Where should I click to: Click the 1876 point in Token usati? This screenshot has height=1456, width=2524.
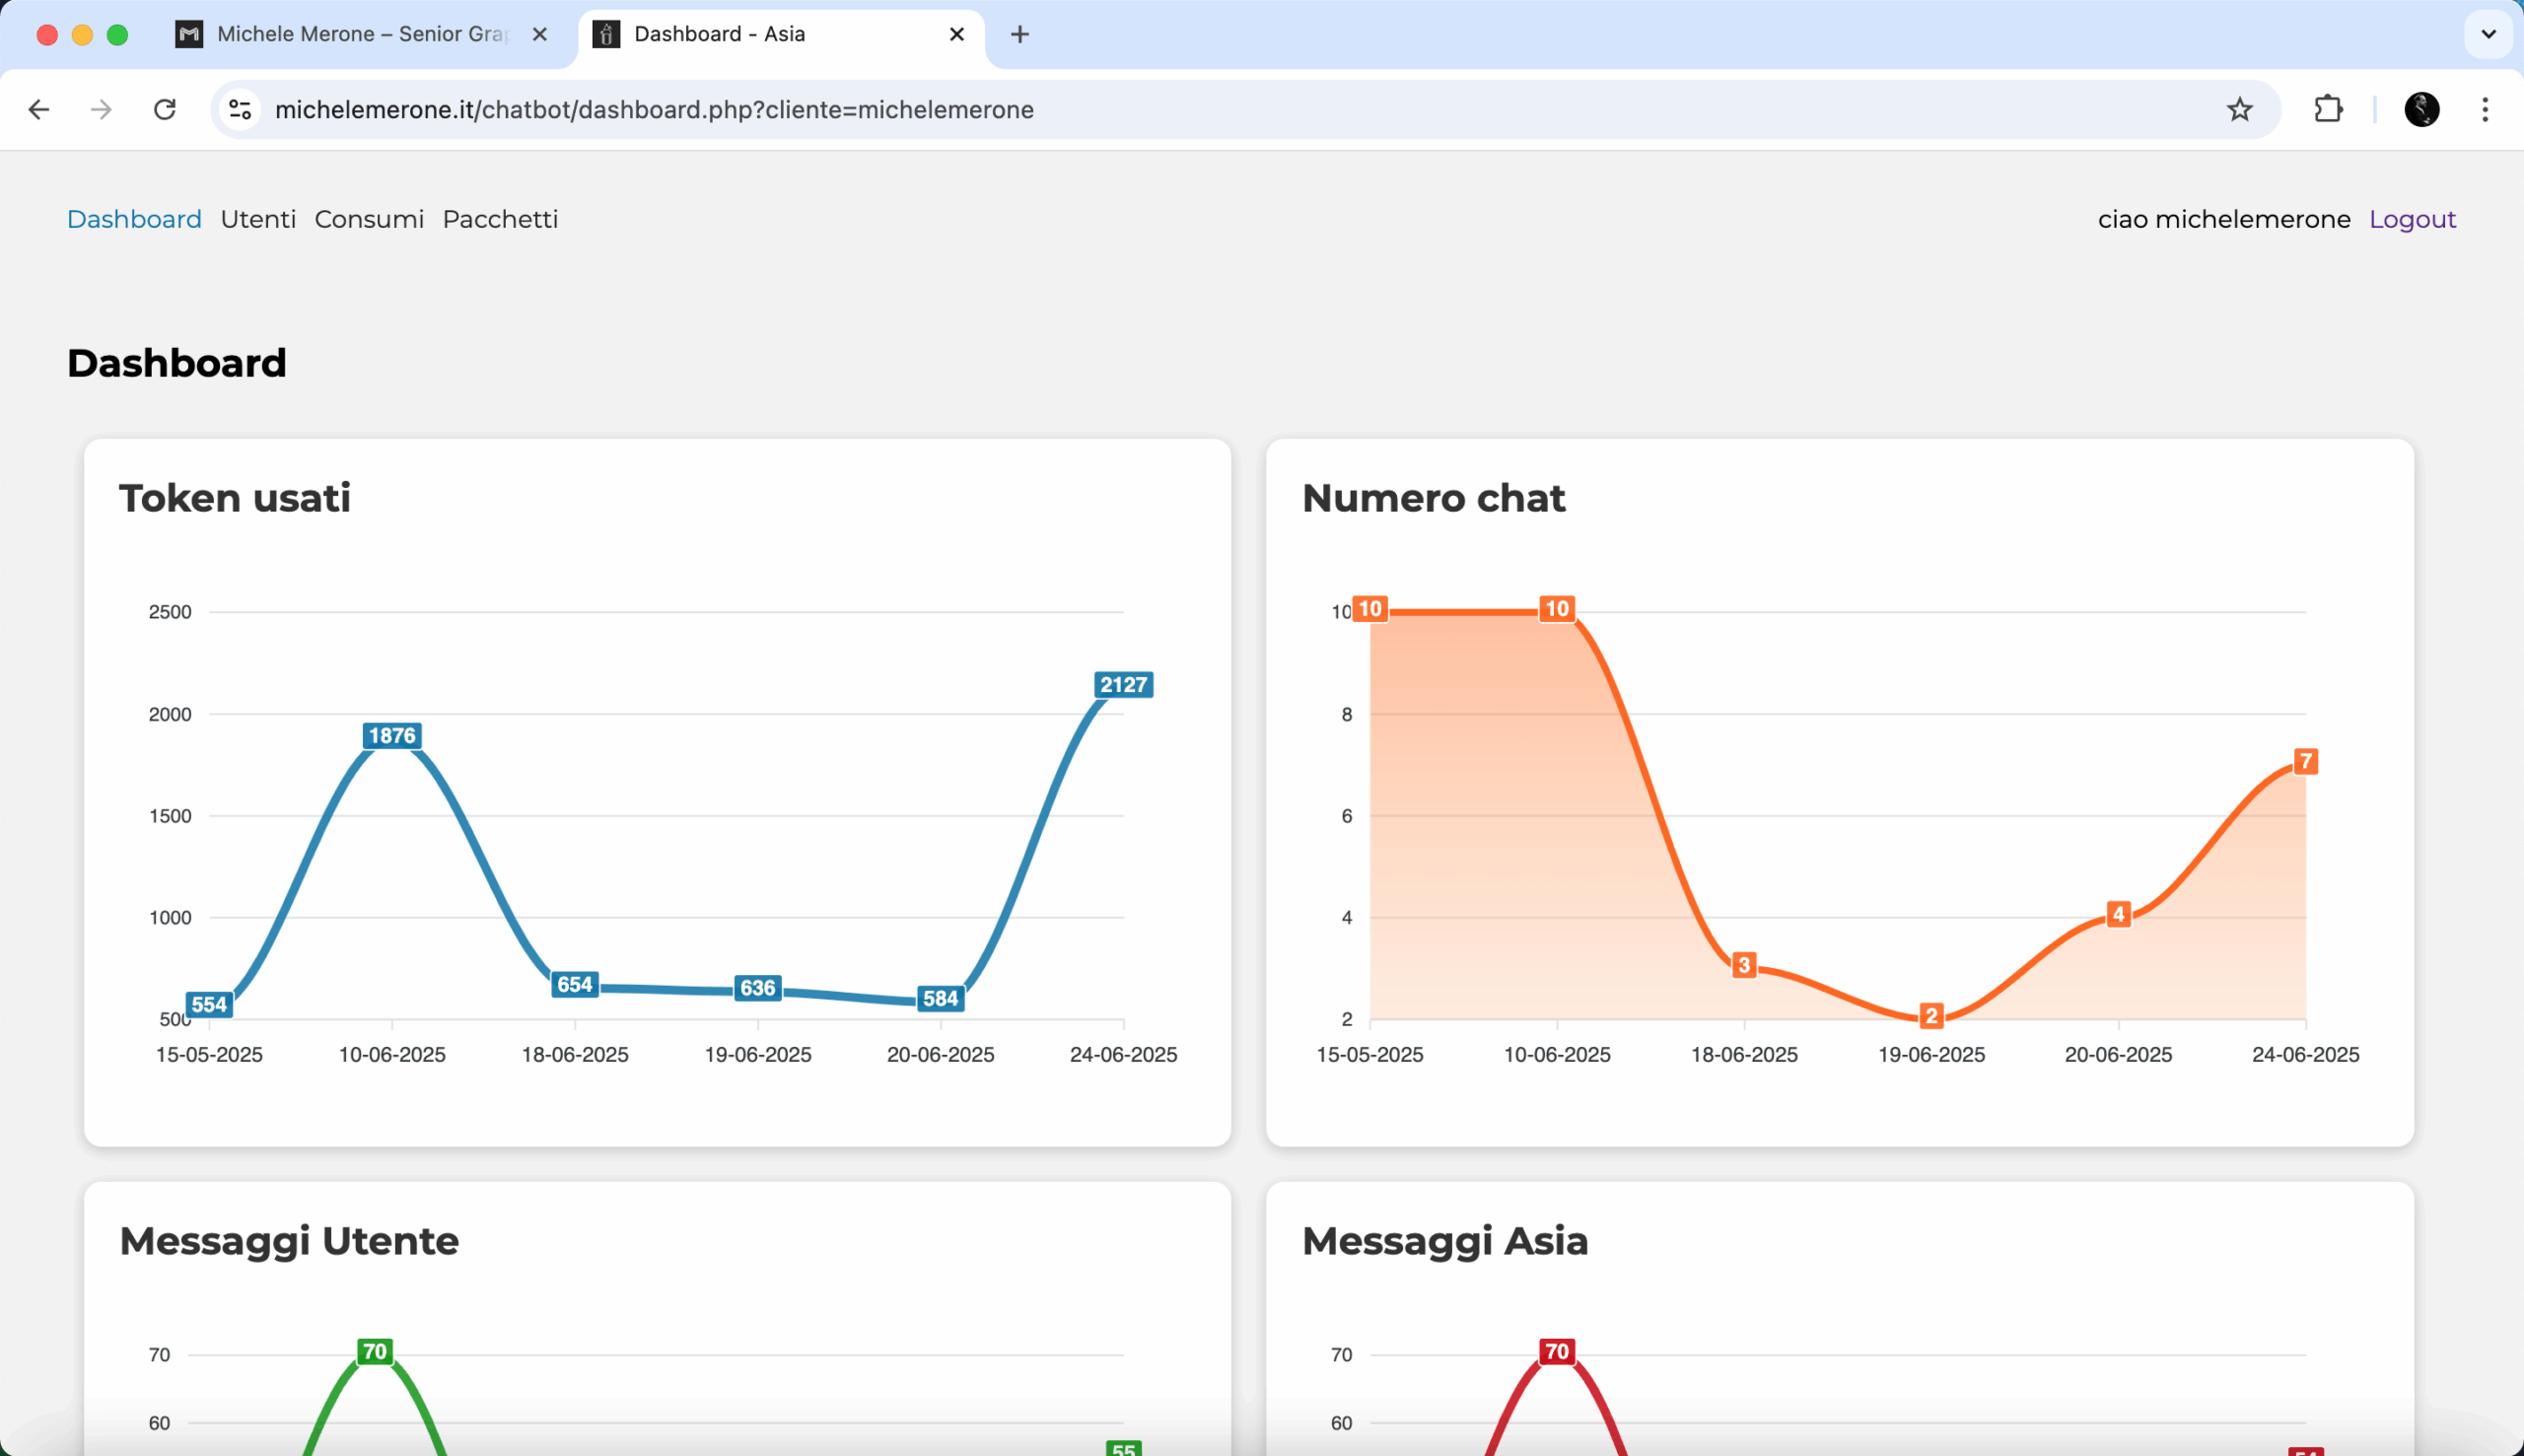click(392, 736)
